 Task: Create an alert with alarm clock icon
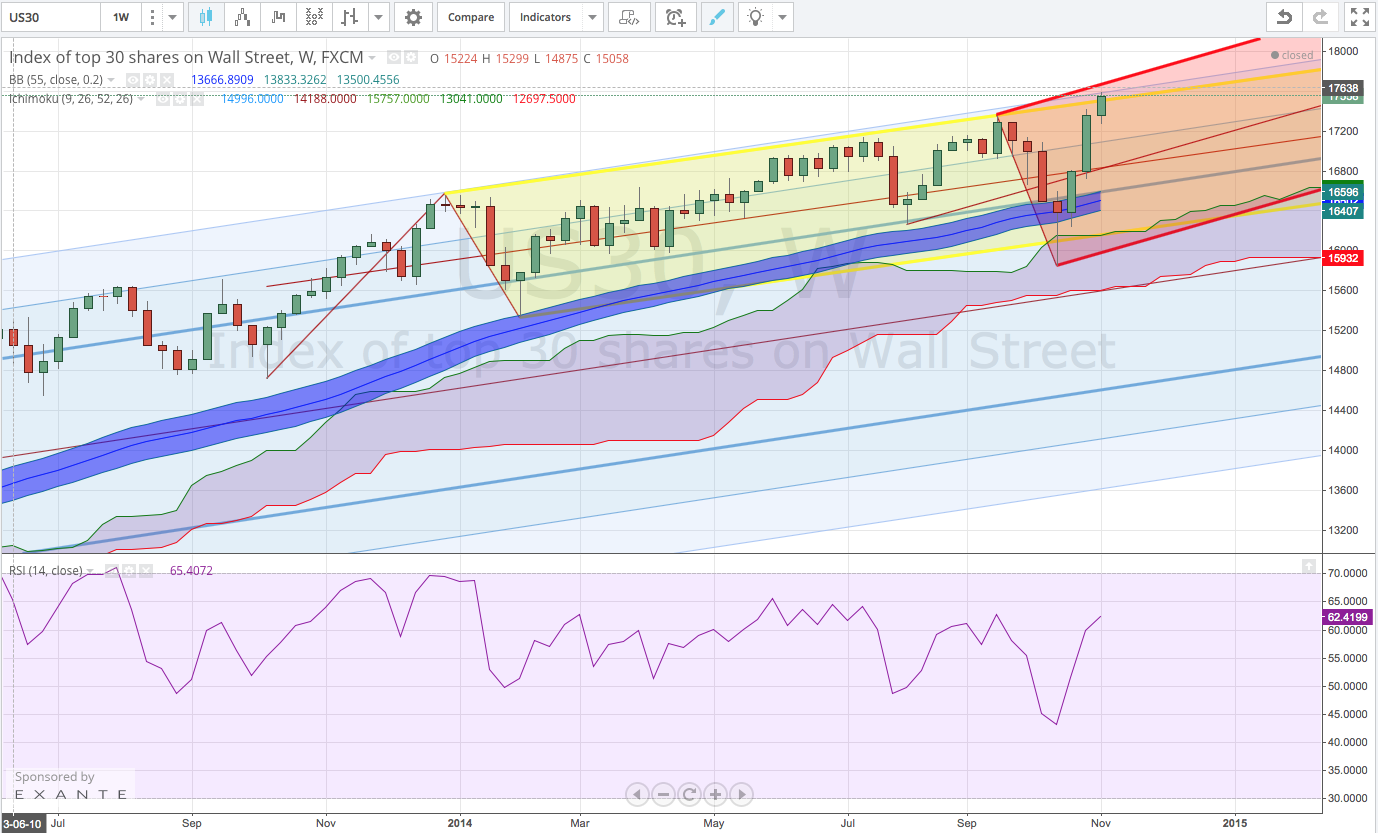click(x=676, y=17)
